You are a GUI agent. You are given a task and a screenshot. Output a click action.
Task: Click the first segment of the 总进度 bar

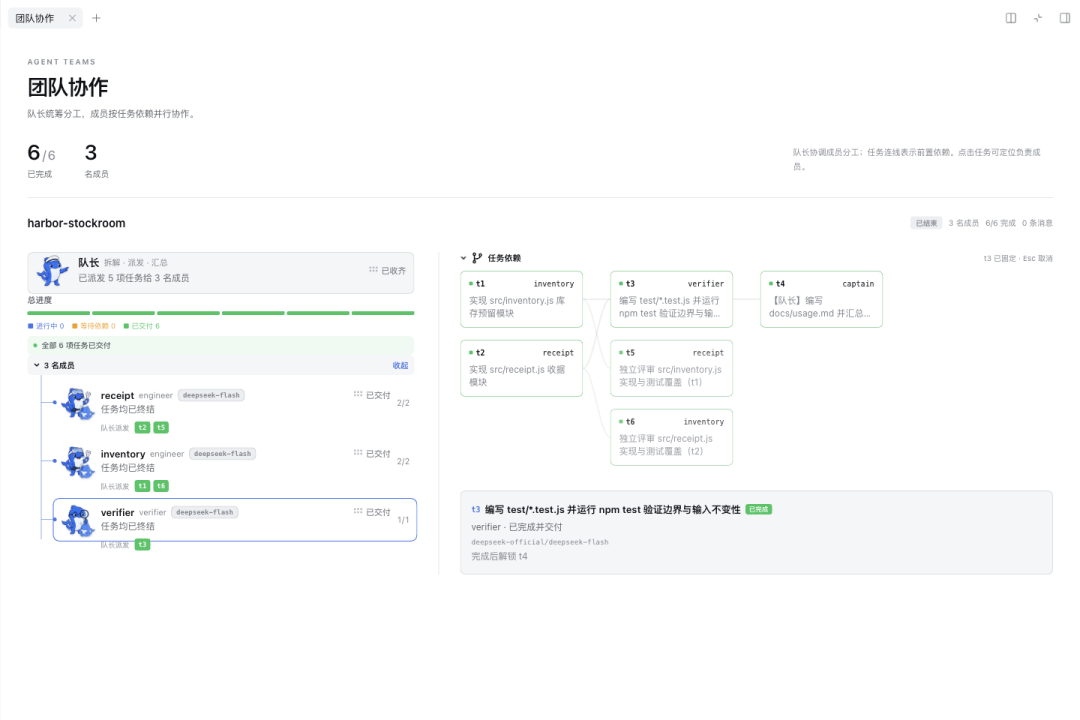(59, 313)
